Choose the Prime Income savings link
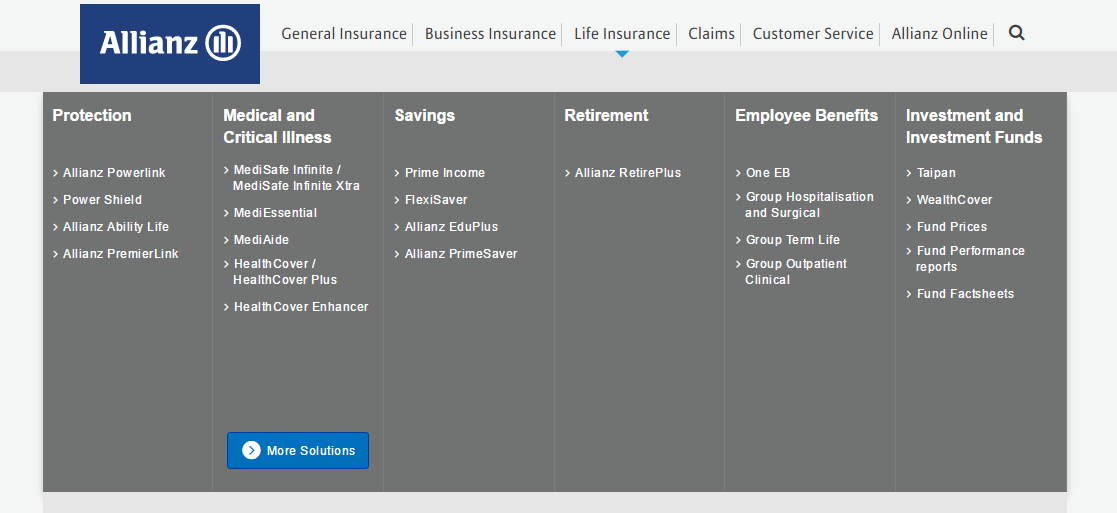Screen dimensions: 1117x513 click(x=444, y=173)
